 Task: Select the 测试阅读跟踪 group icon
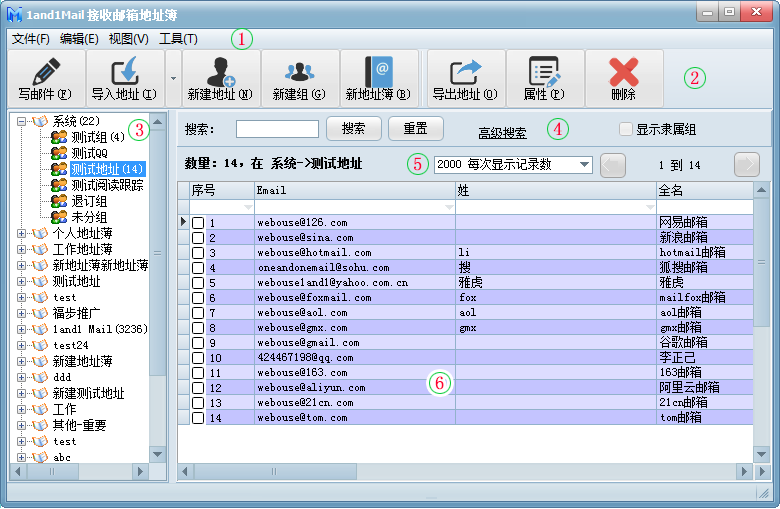coord(59,185)
